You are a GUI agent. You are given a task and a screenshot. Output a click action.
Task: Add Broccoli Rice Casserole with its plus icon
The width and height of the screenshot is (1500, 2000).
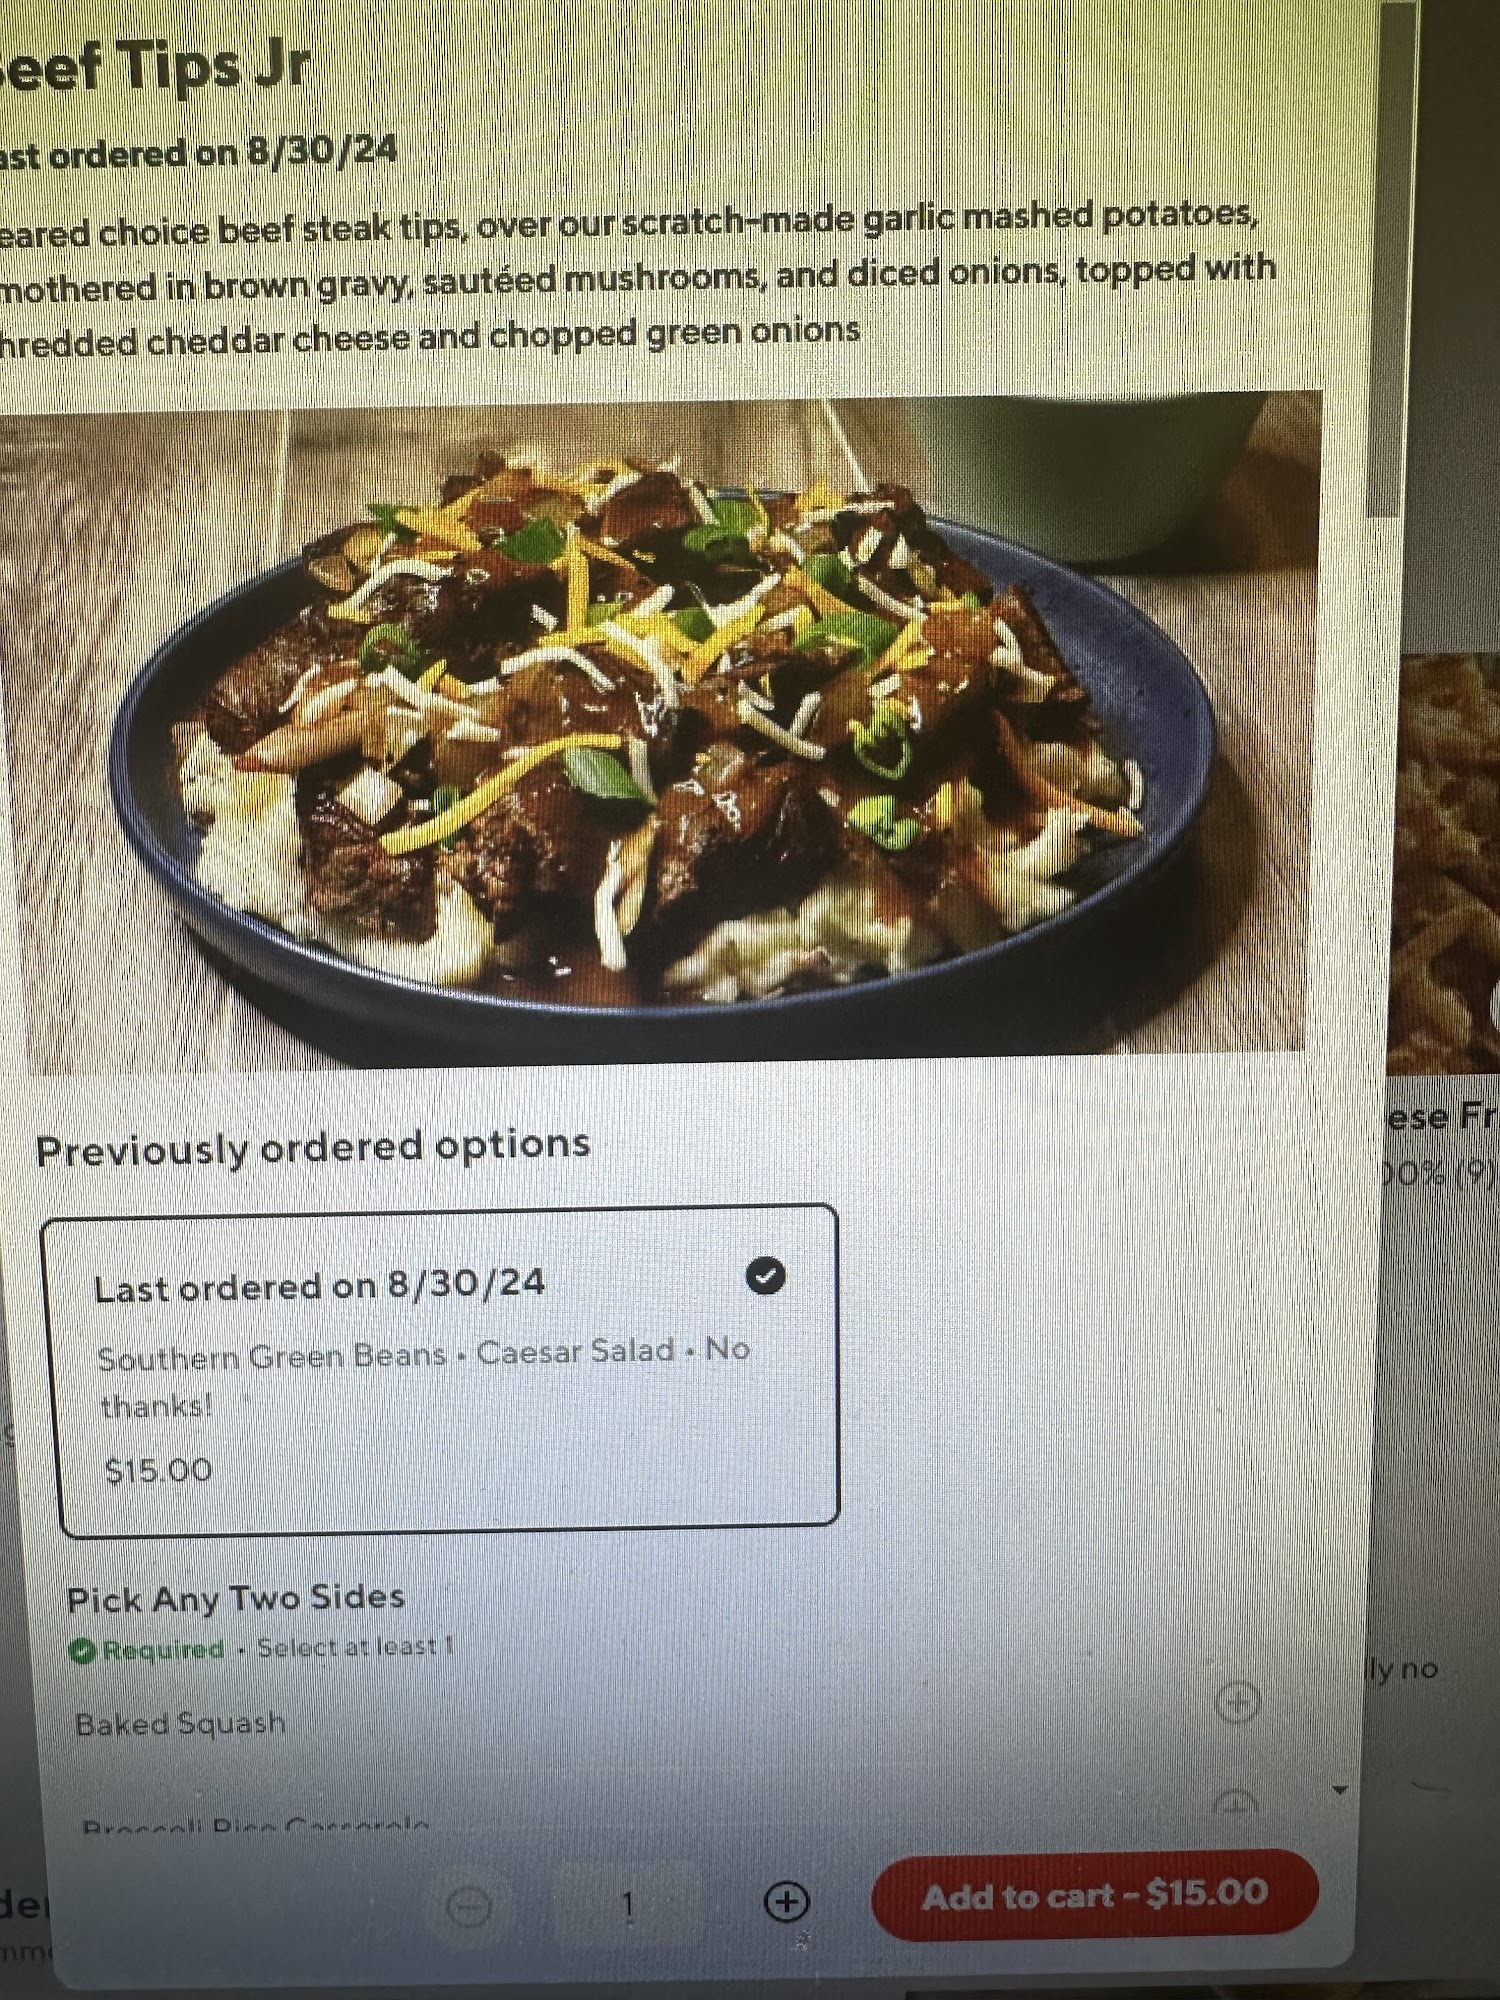click(1237, 1802)
